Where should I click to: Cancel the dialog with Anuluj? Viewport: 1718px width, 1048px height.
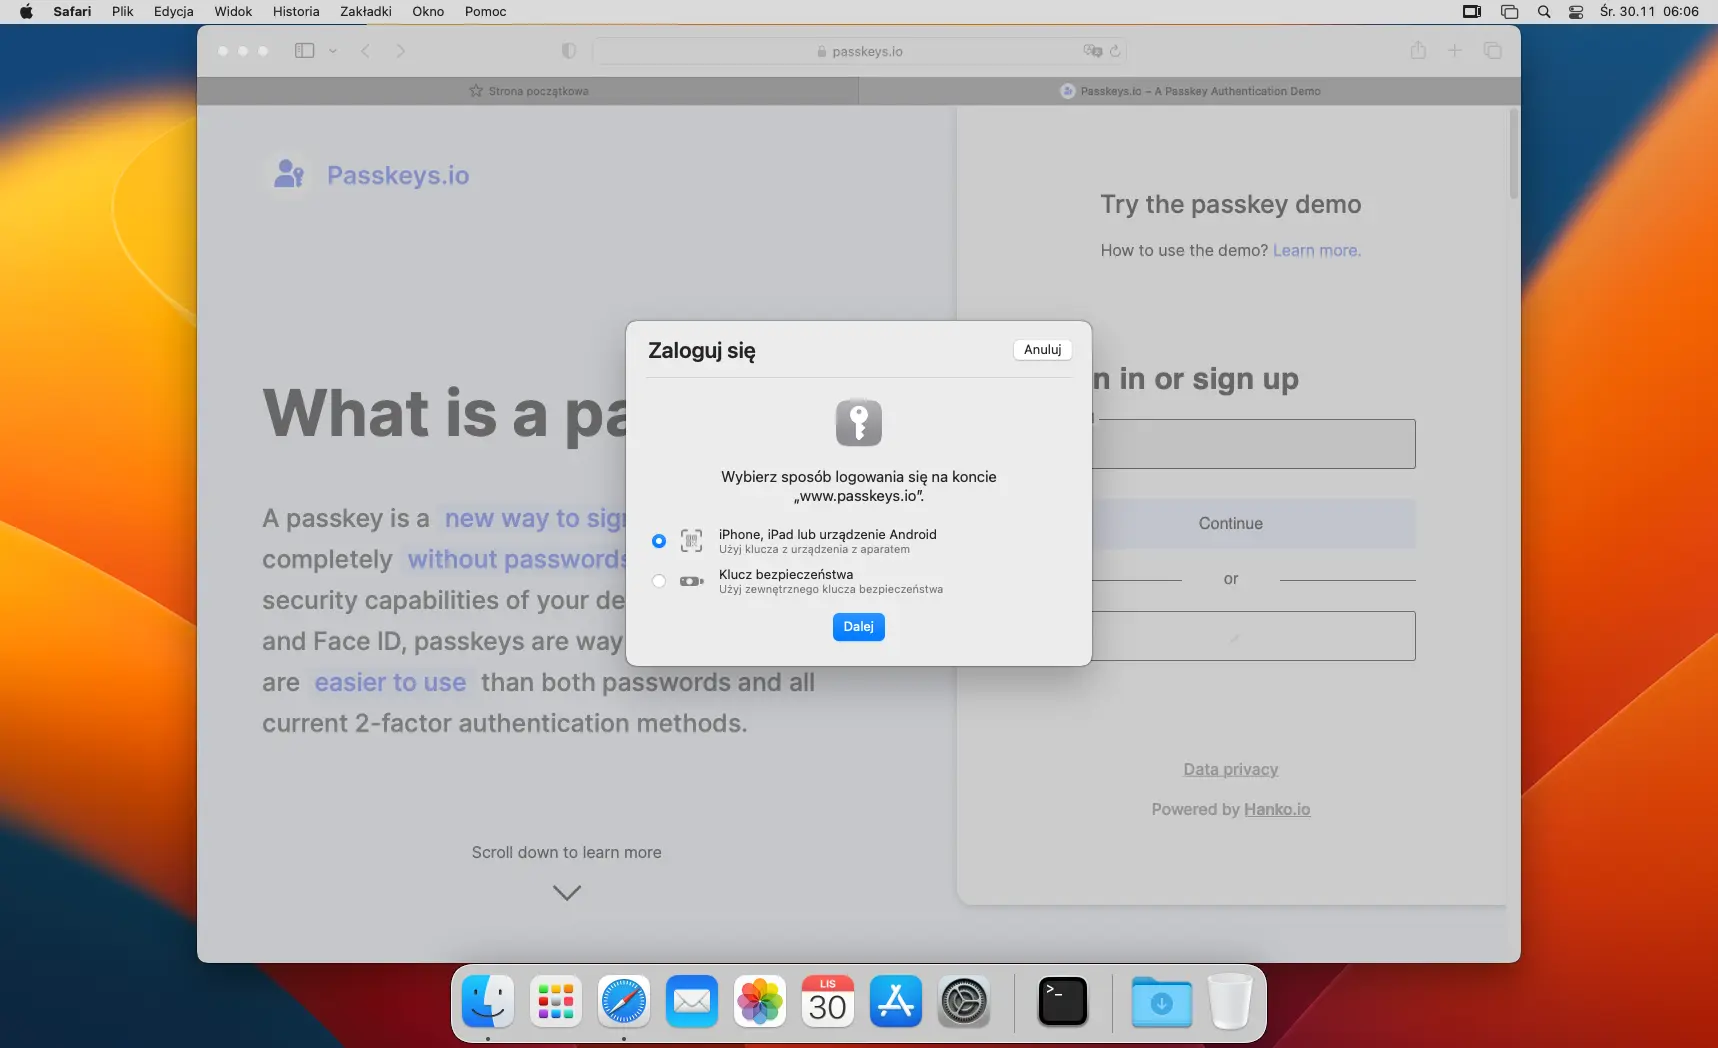click(x=1042, y=350)
